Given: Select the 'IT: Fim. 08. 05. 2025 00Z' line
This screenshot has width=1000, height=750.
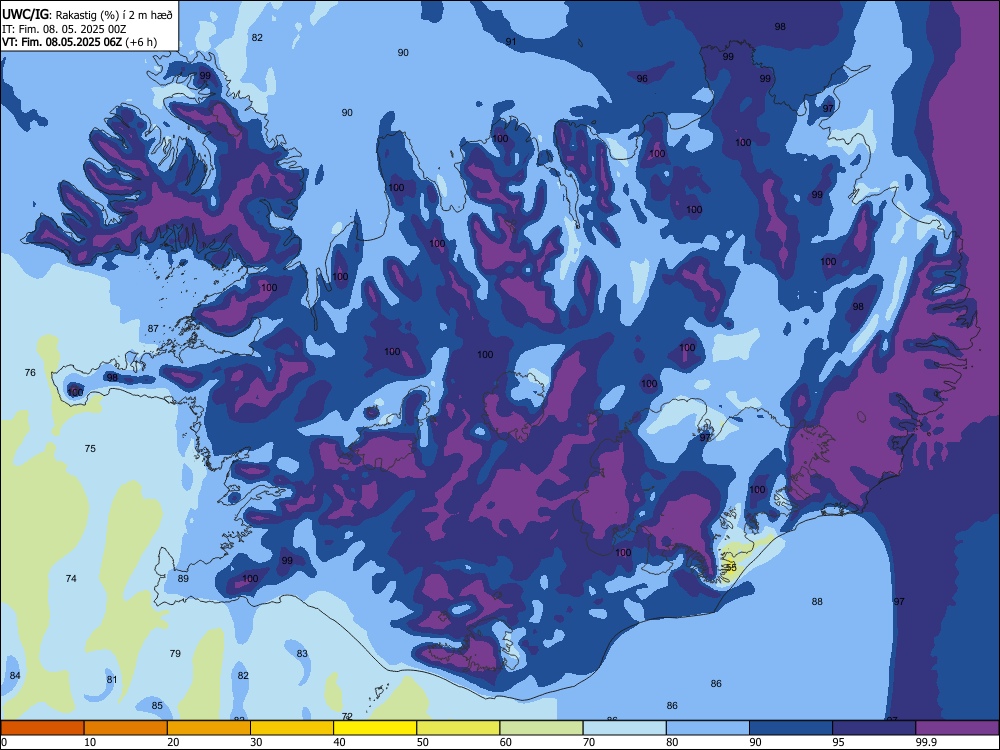Looking at the screenshot, I should click(x=64, y=29).
